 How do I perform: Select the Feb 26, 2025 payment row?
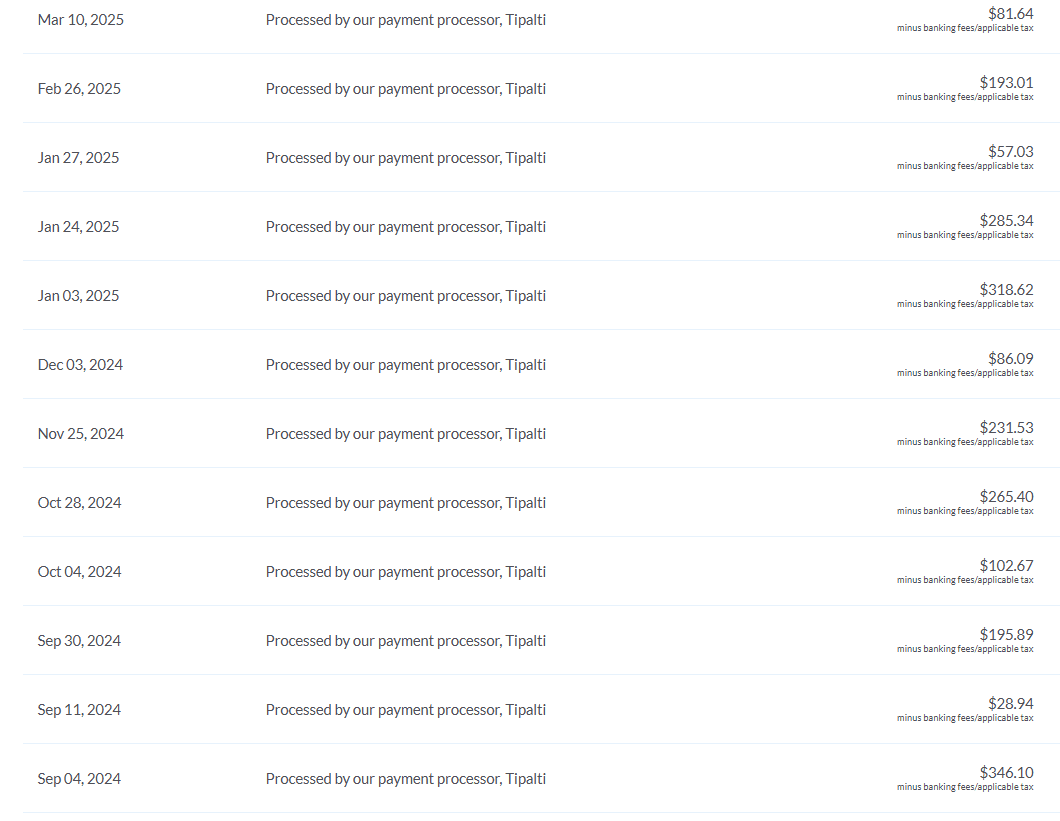click(x=541, y=89)
